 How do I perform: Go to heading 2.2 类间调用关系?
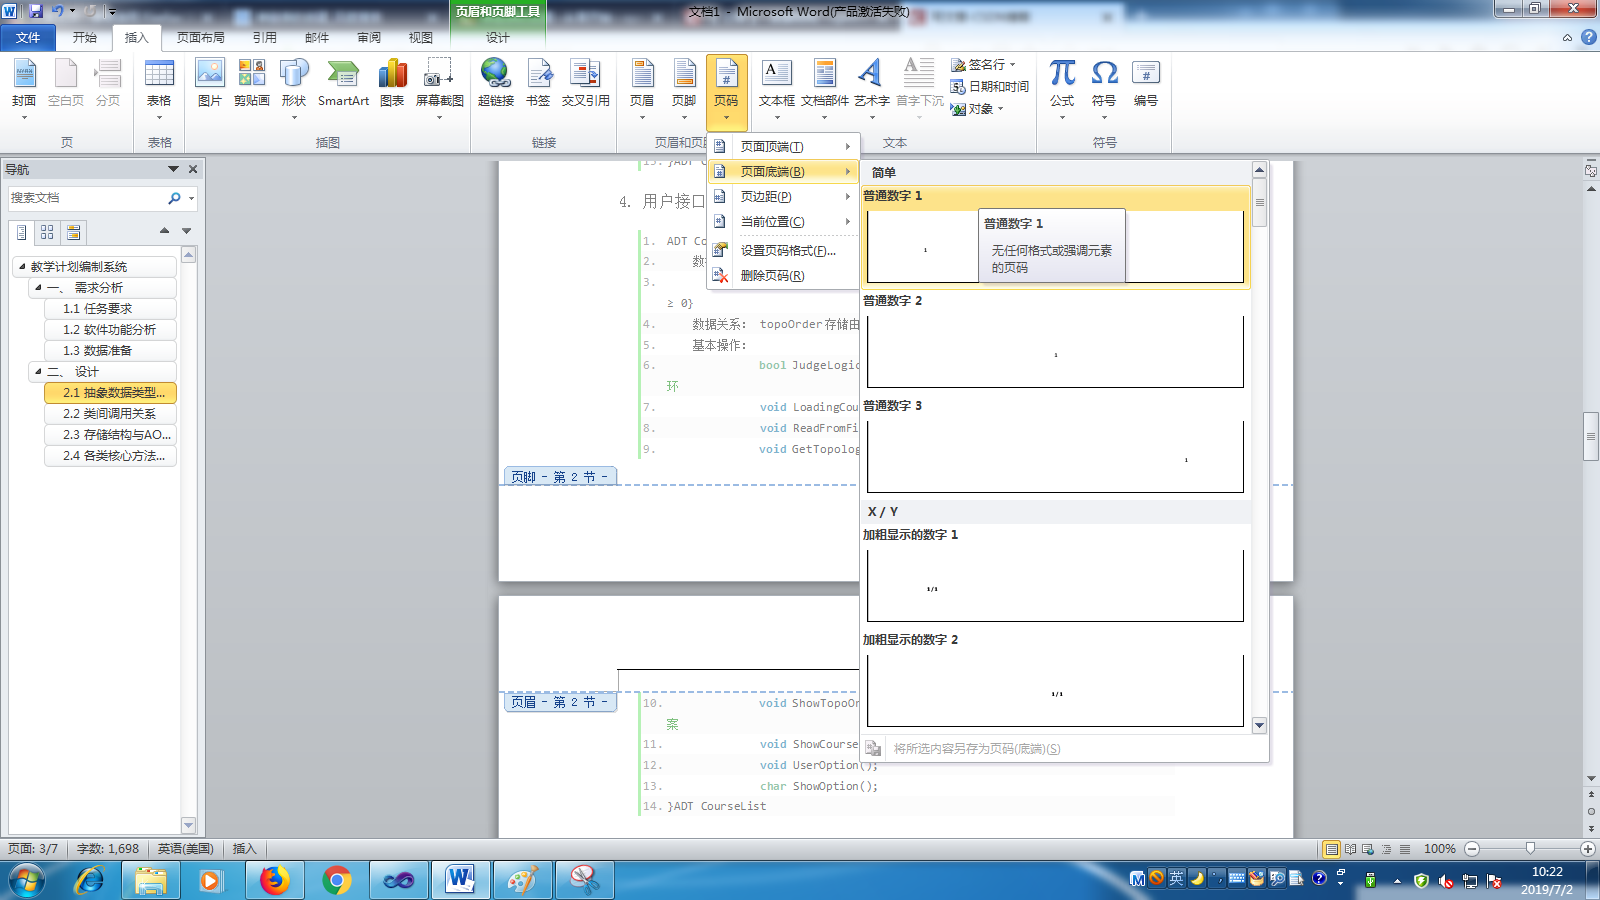pos(110,414)
